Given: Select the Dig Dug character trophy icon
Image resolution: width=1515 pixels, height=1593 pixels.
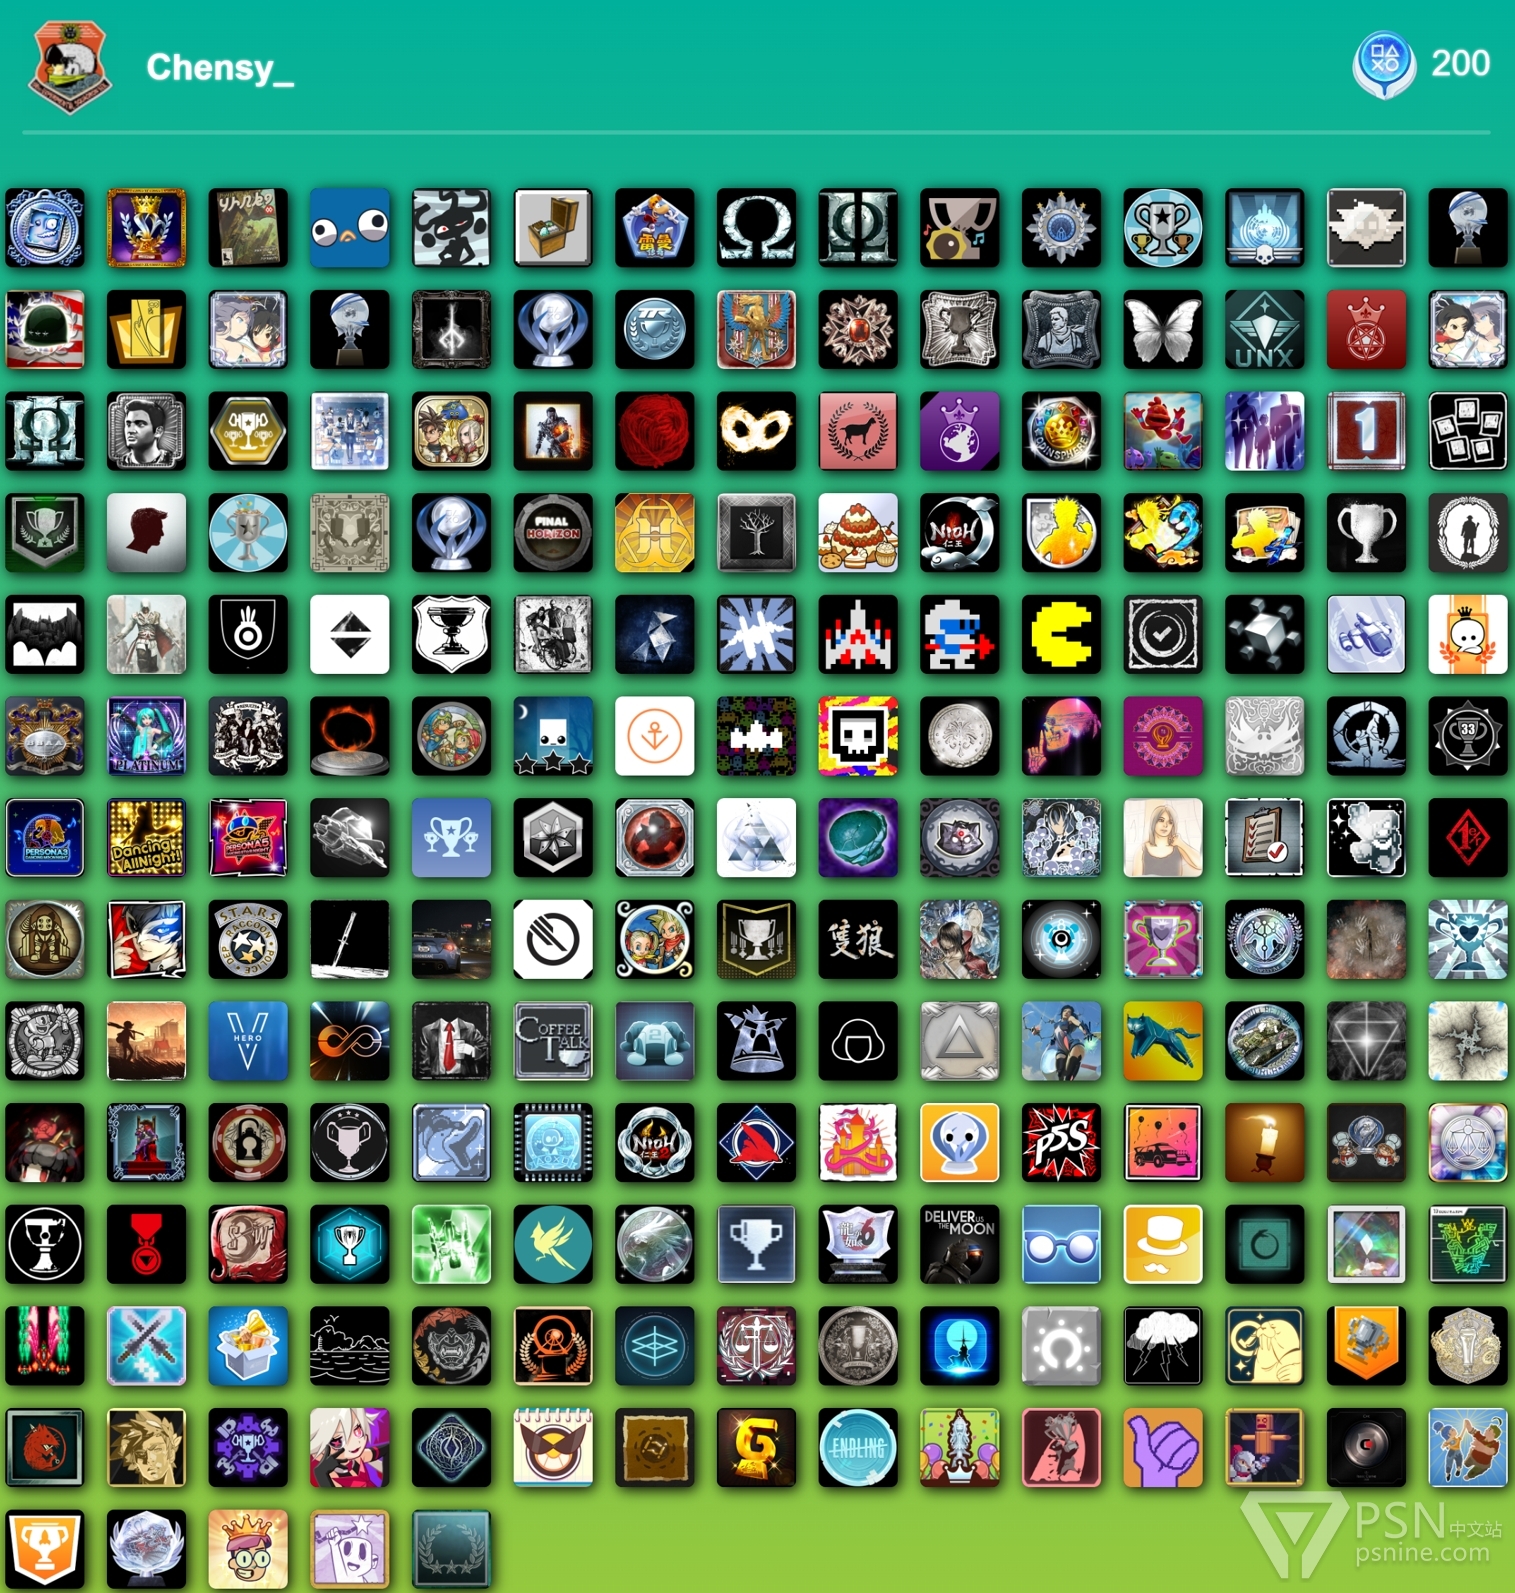Looking at the screenshot, I should click(959, 634).
